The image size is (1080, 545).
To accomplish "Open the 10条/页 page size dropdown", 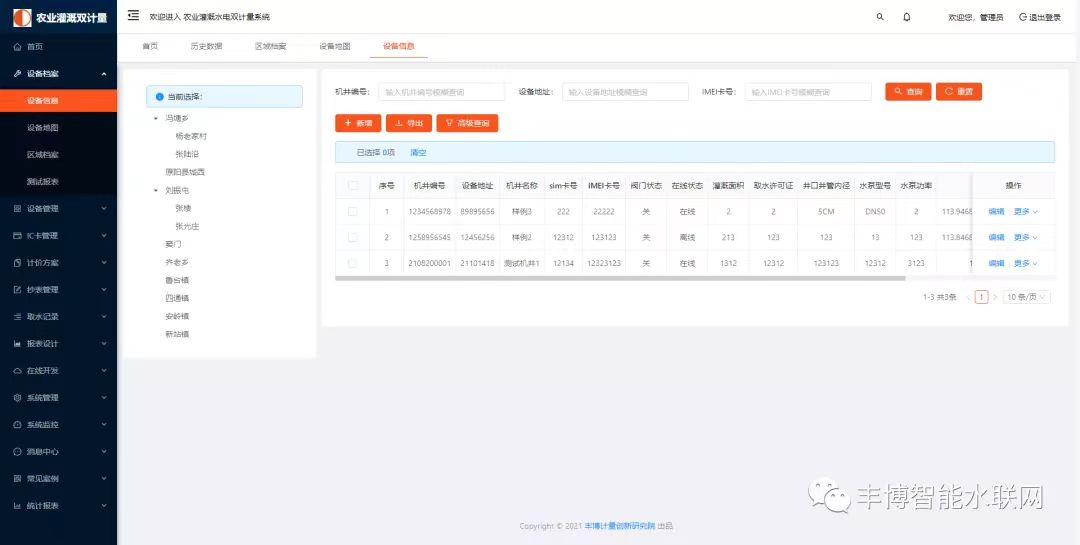I will [x=1027, y=297].
